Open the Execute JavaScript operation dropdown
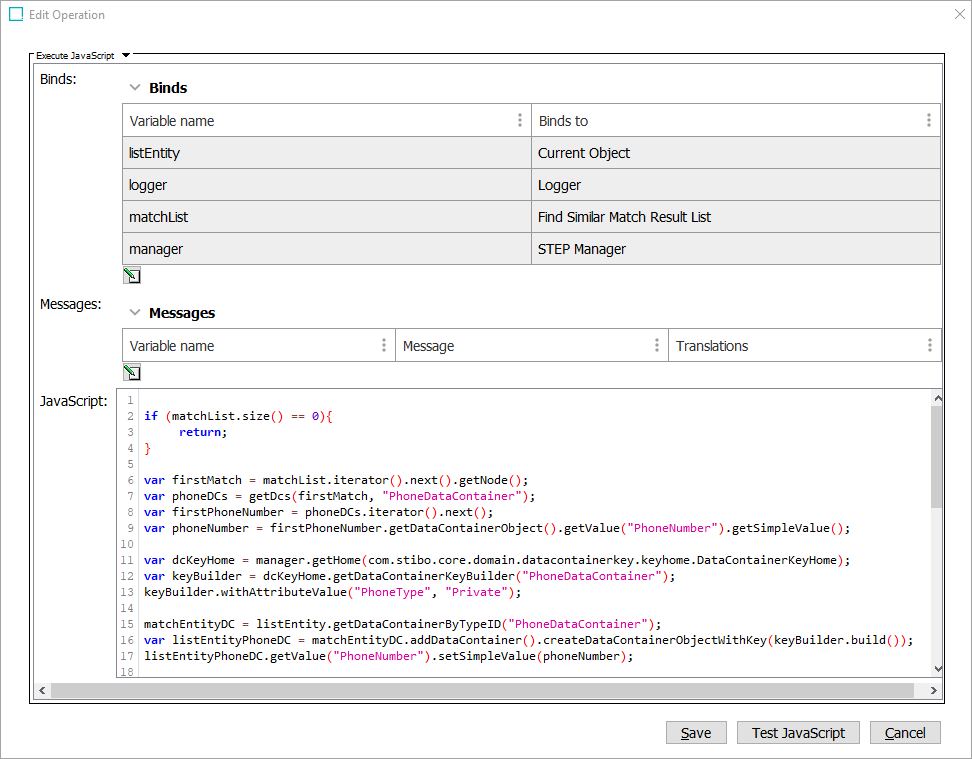This screenshot has height=759, width=972. point(126,56)
